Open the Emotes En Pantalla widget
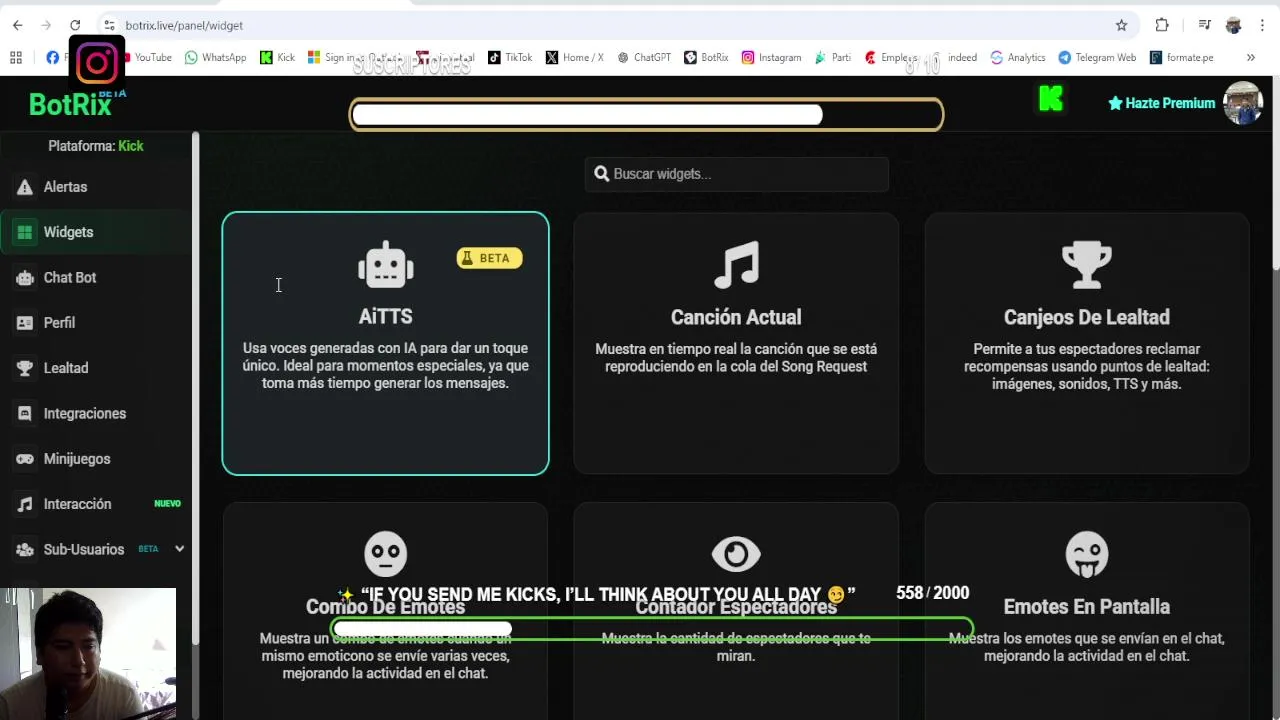Viewport: 1280px width, 720px height. 1087,611
